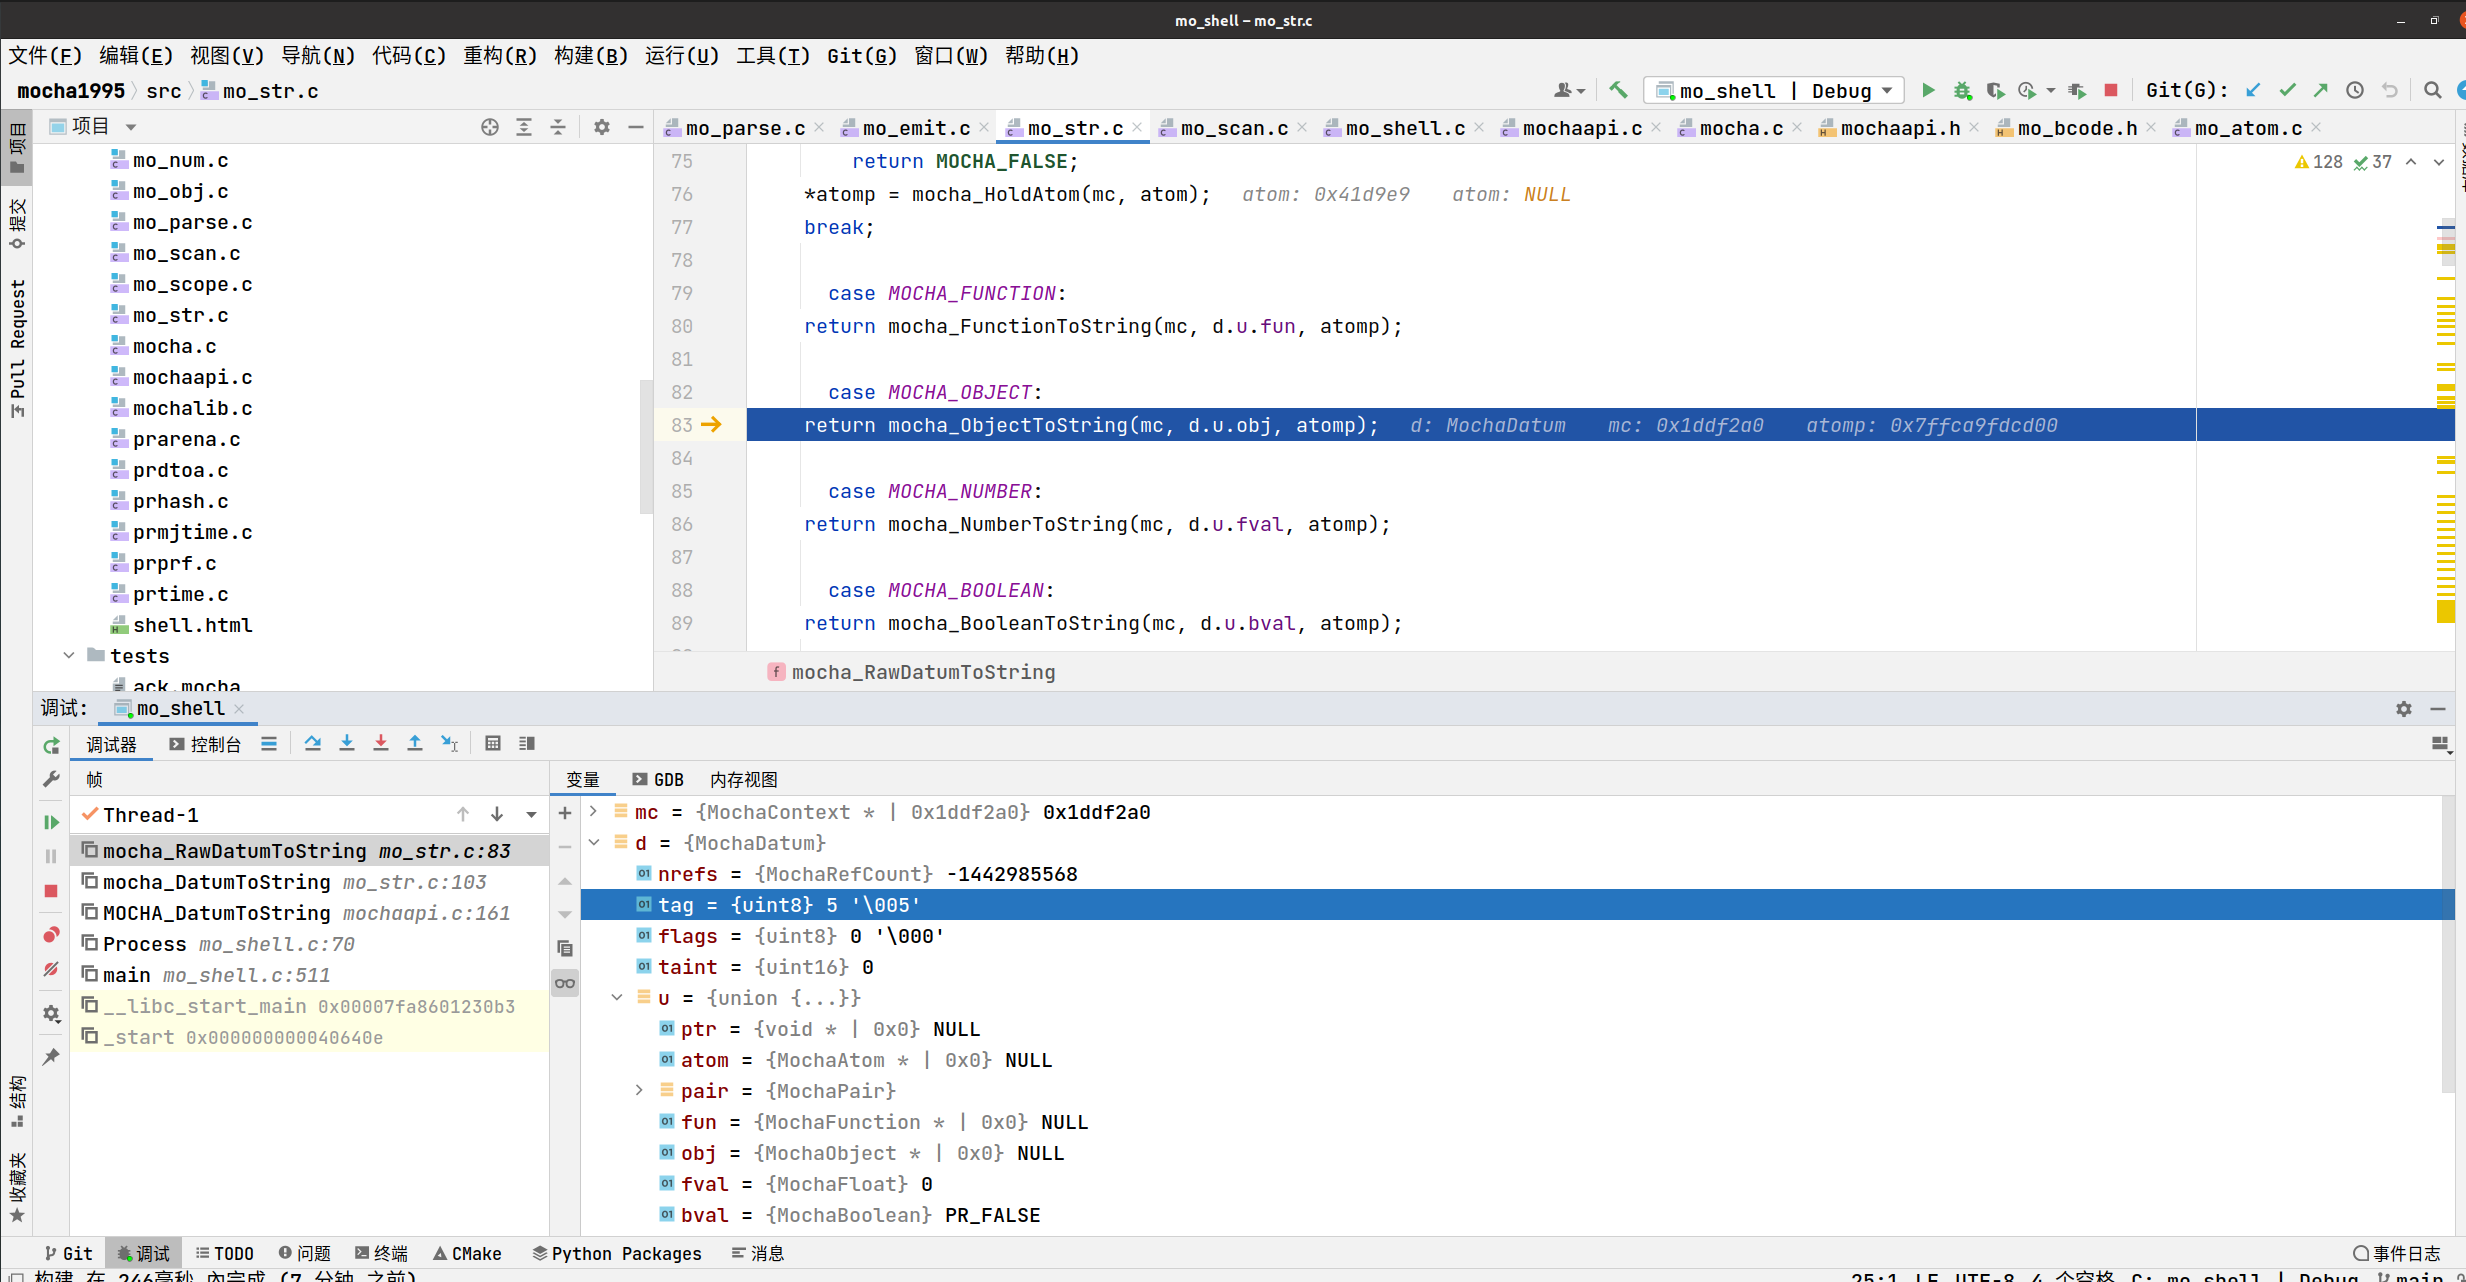This screenshot has height=1282, width=2466.
Task: Select mocha_DatumToString stack frame
Action: tap(309, 882)
